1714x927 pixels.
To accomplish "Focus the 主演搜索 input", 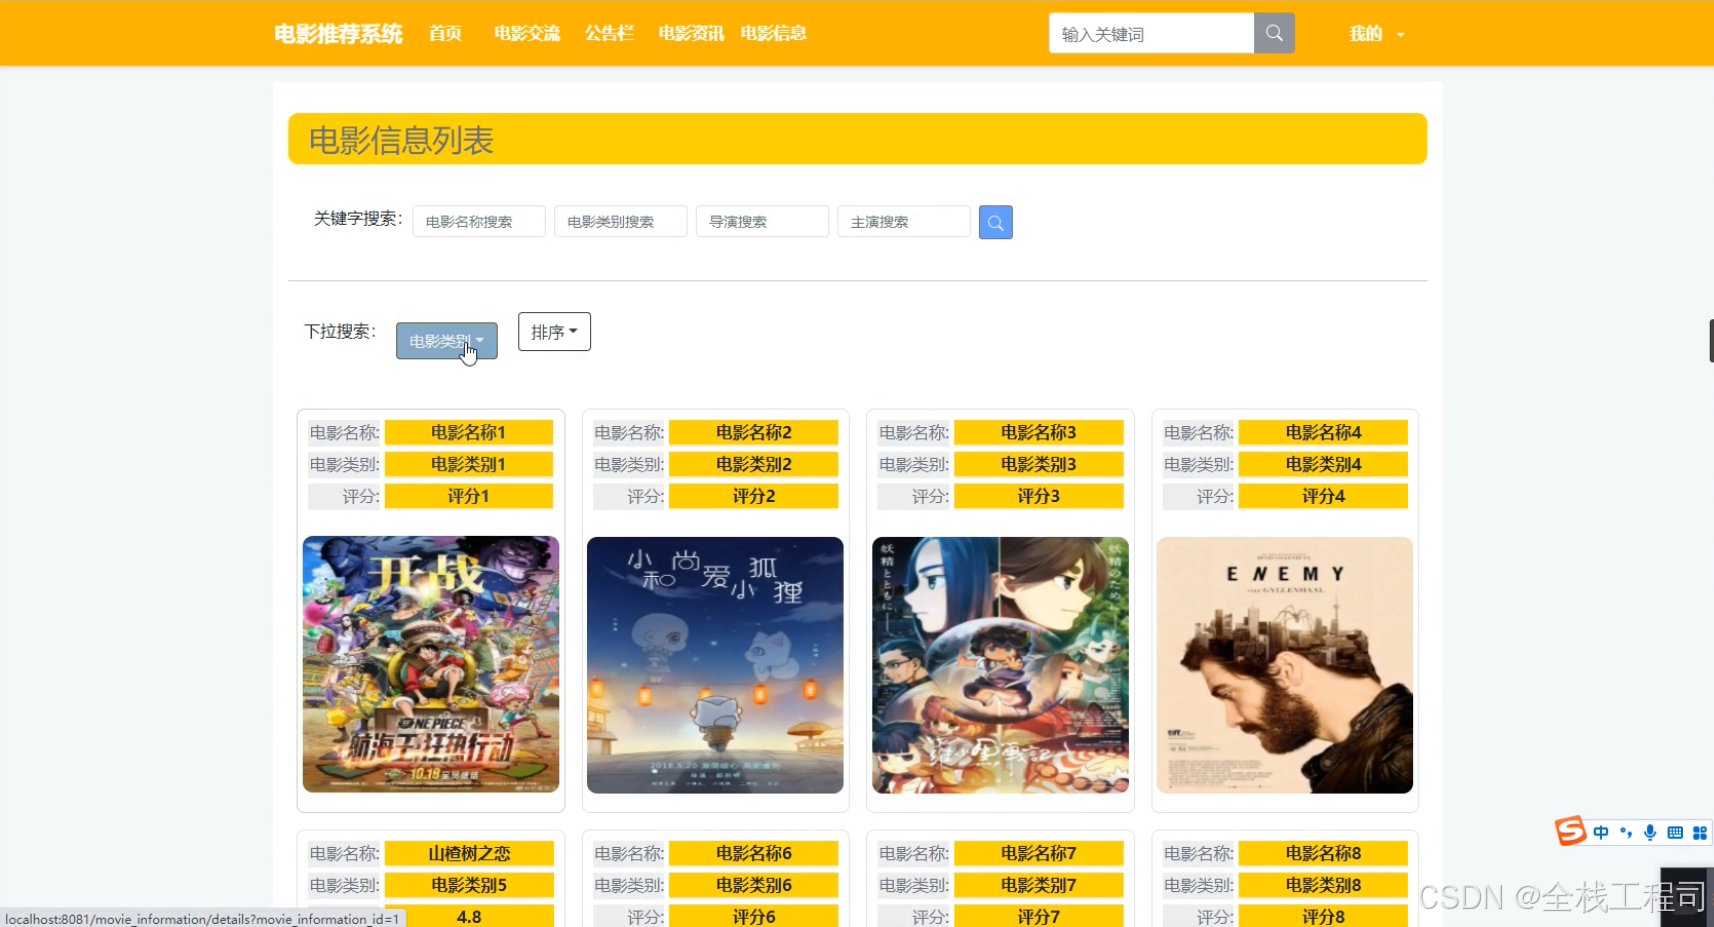I will tap(904, 221).
